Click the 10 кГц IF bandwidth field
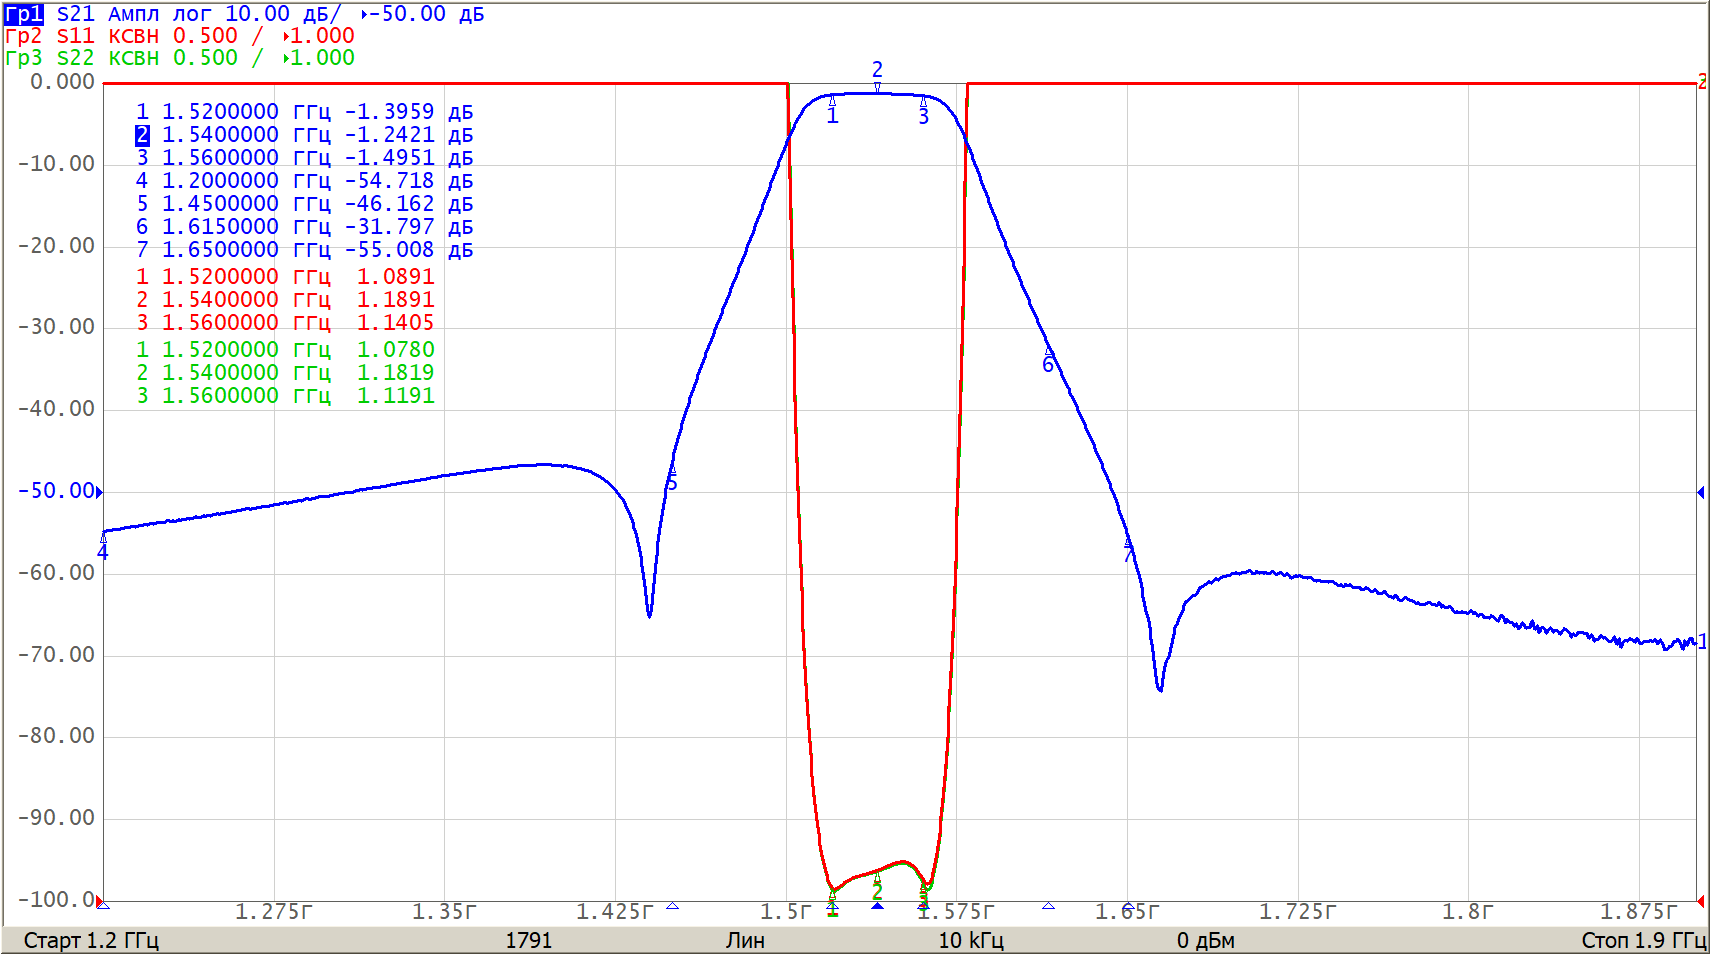The width and height of the screenshot is (1710, 954). (970, 940)
